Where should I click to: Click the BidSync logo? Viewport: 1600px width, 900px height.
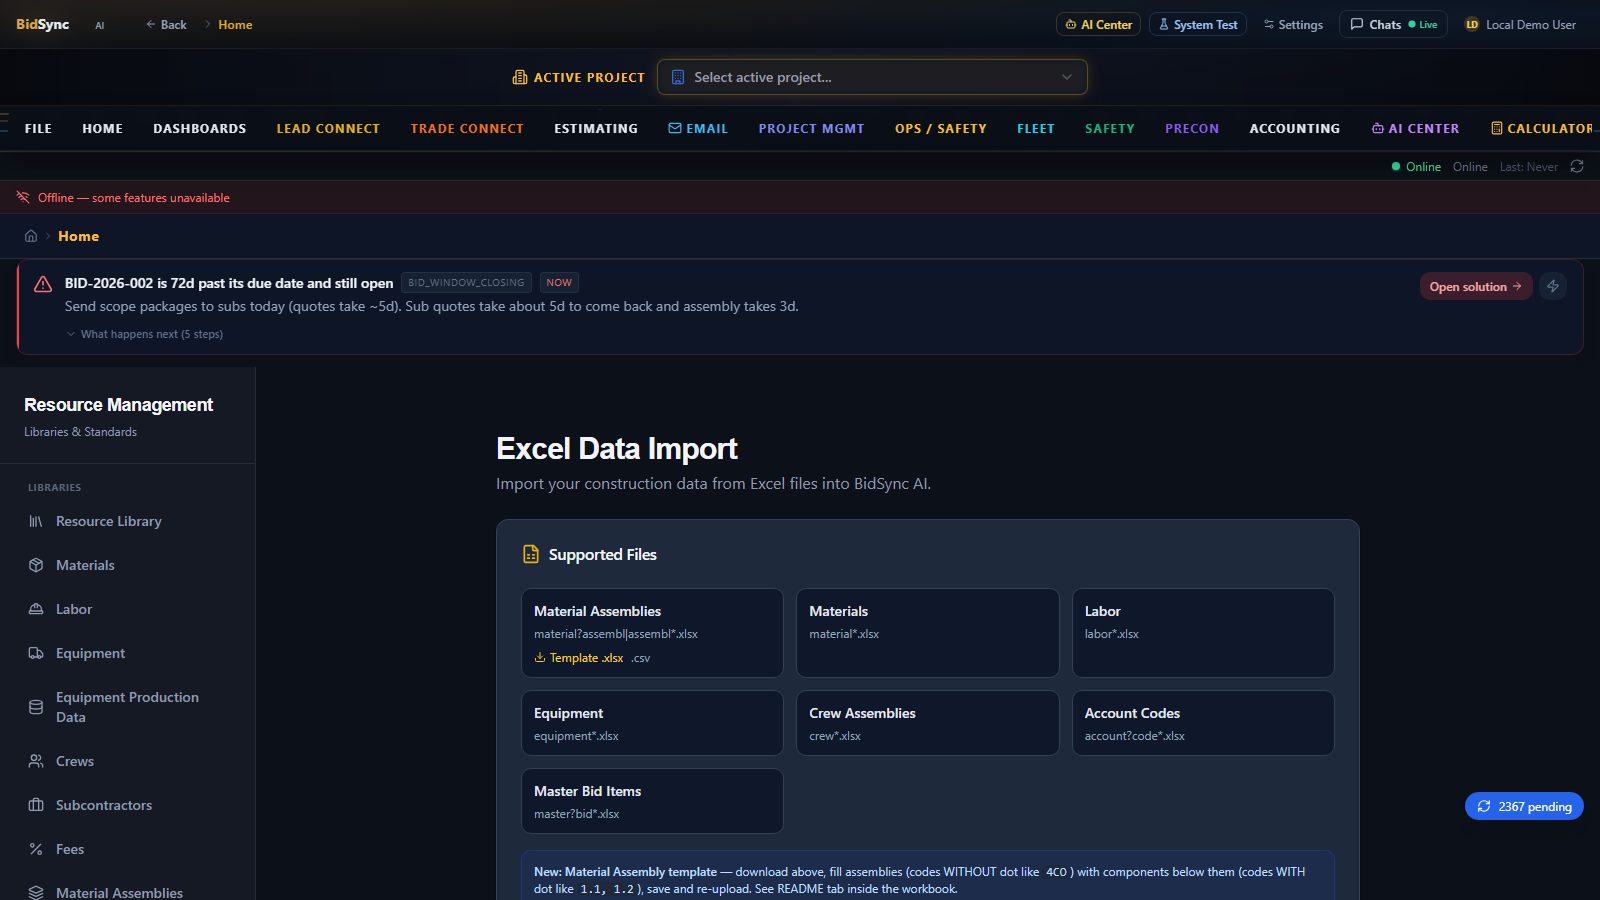coord(43,24)
